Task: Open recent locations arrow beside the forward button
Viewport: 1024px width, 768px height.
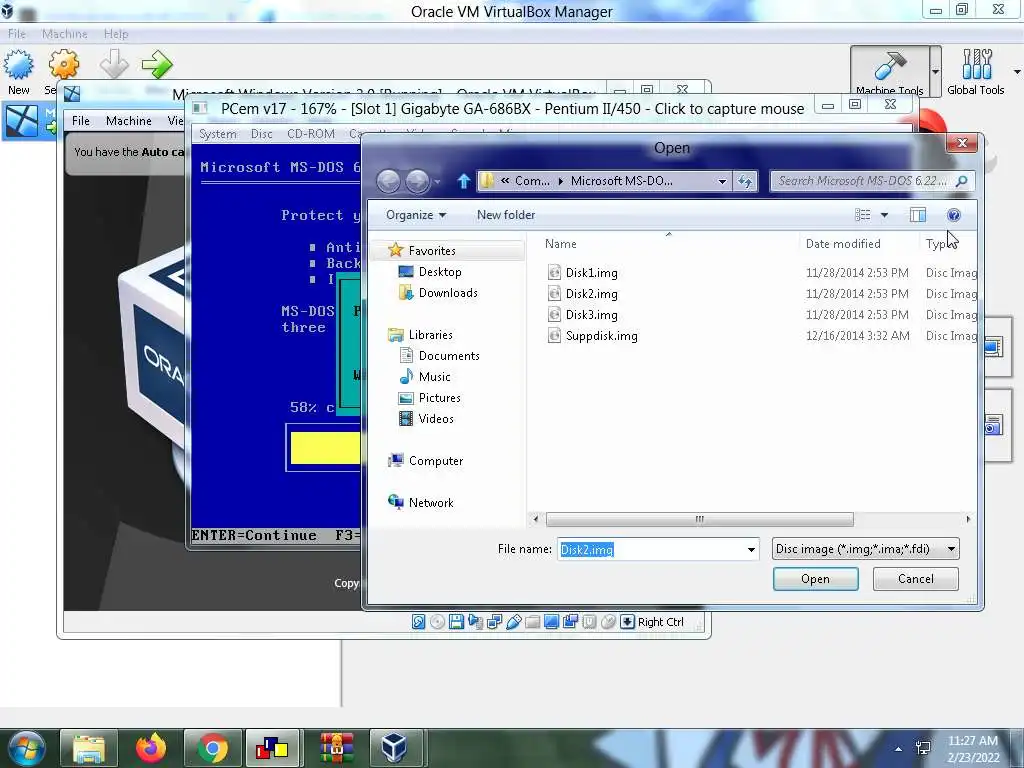Action: click(x=438, y=182)
